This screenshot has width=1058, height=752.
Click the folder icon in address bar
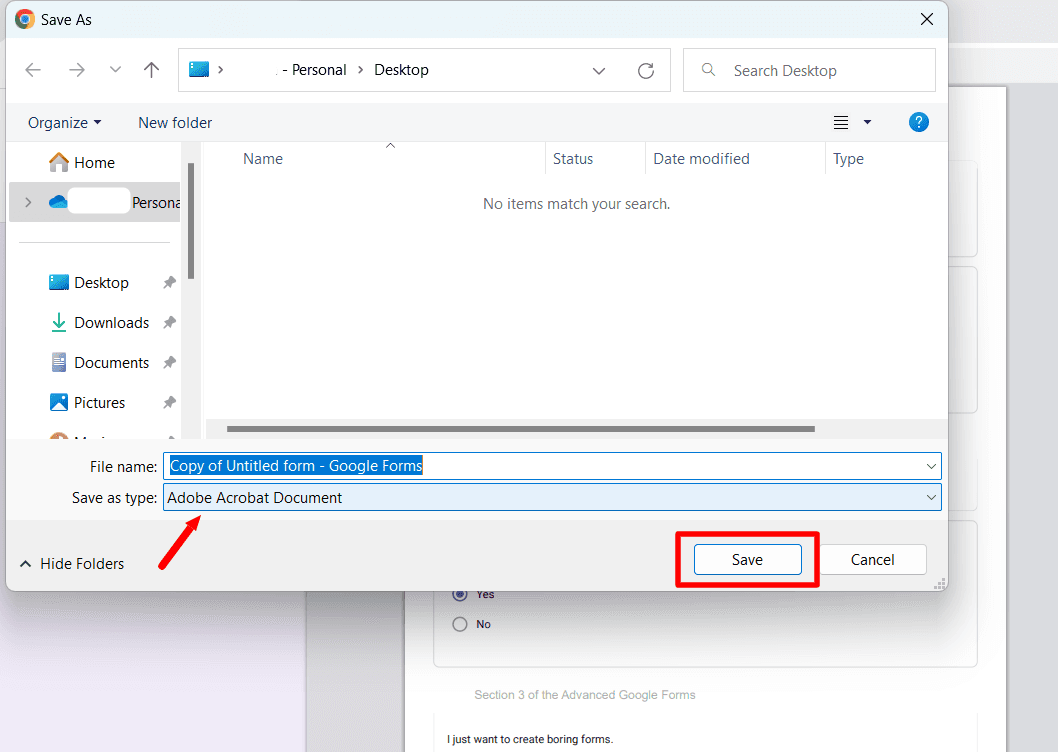coord(199,70)
